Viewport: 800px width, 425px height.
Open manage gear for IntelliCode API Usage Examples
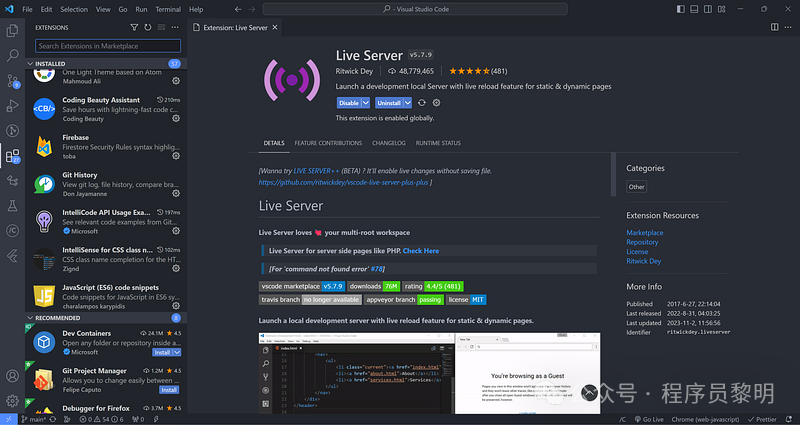click(x=176, y=231)
